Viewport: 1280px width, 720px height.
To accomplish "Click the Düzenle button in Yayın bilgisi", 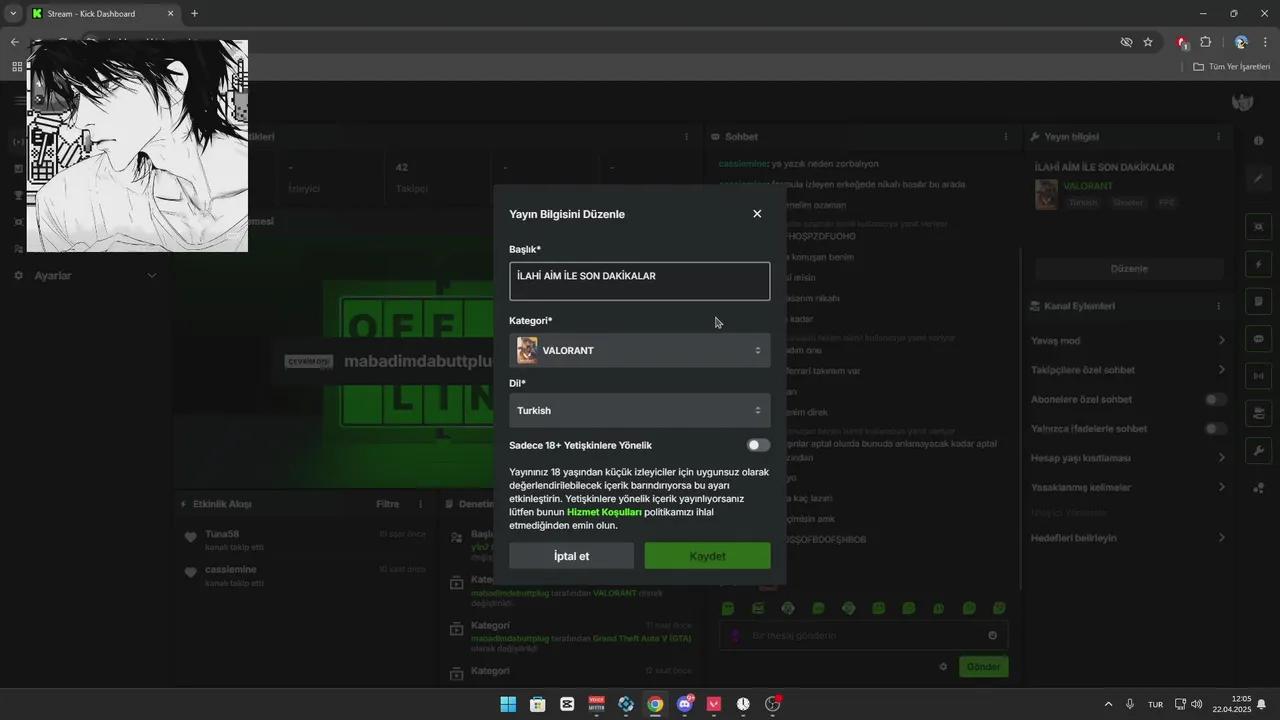I will [1129, 269].
